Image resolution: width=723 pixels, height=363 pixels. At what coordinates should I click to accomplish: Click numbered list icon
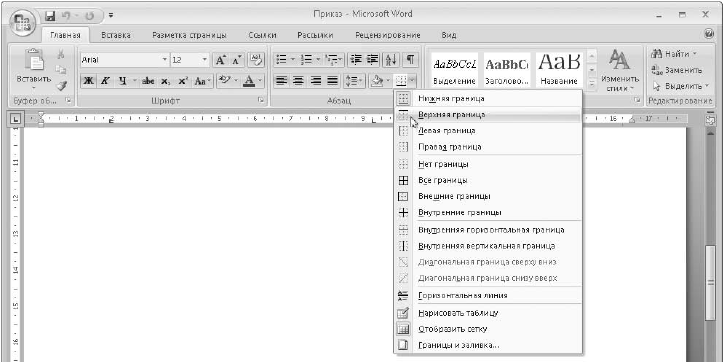coord(307,60)
